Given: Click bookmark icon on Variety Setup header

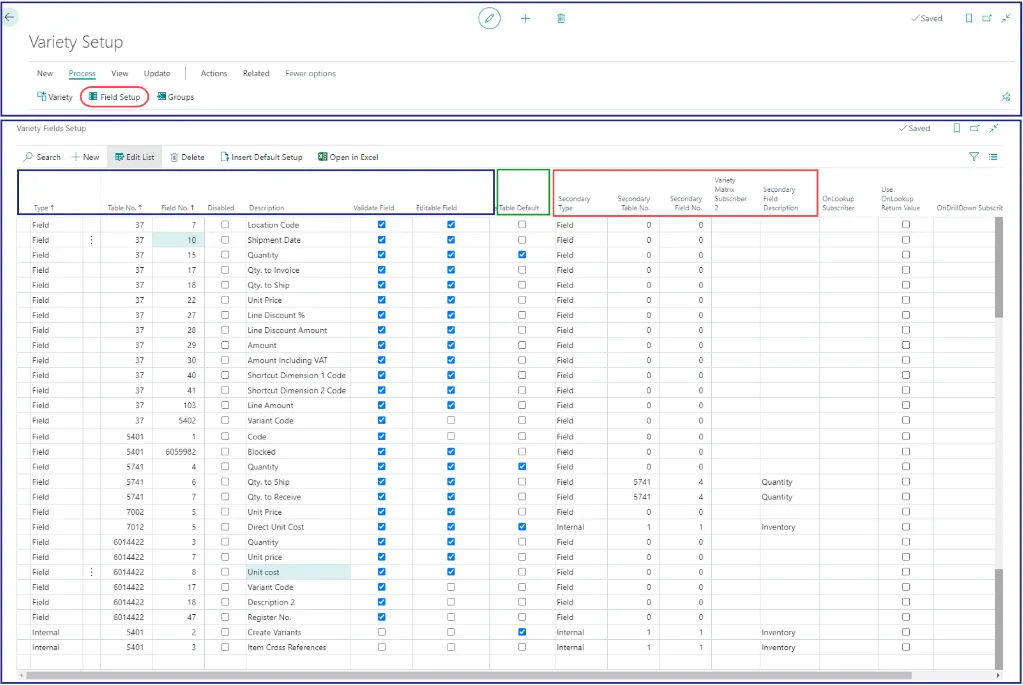Looking at the screenshot, I should (969, 18).
